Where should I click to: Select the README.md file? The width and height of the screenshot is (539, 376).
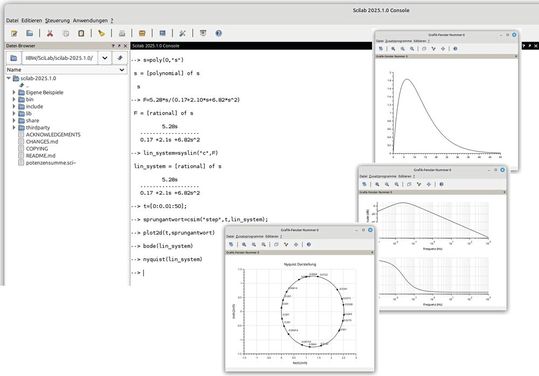[x=41, y=156]
